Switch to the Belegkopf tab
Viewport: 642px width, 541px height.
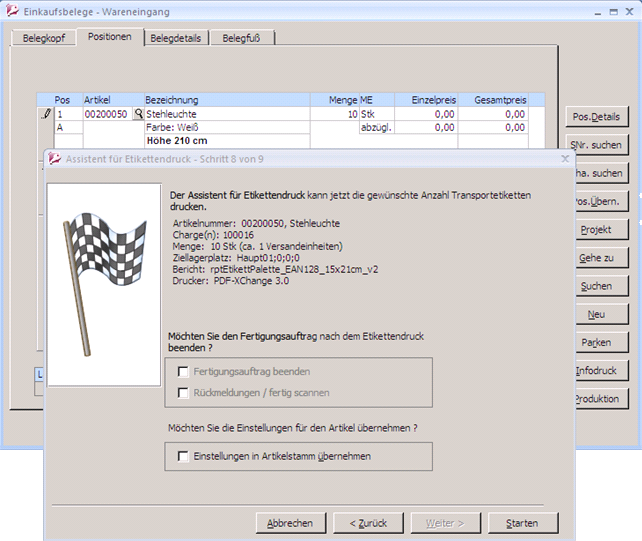[x=43, y=38]
